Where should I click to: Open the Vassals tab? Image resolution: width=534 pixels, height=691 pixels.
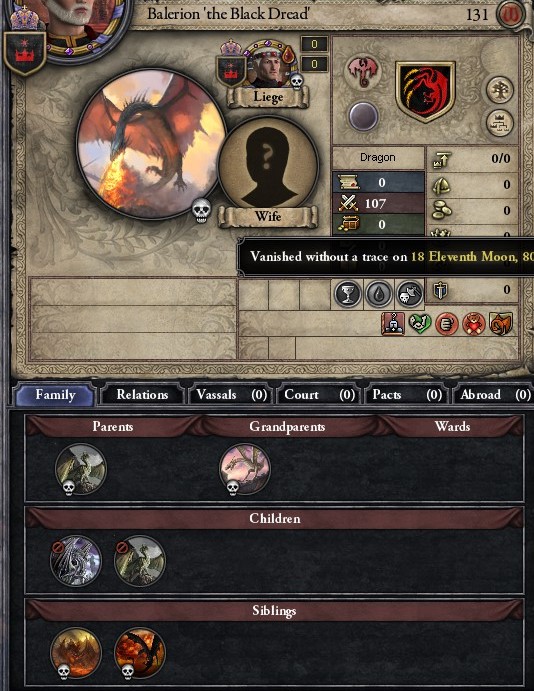231,395
